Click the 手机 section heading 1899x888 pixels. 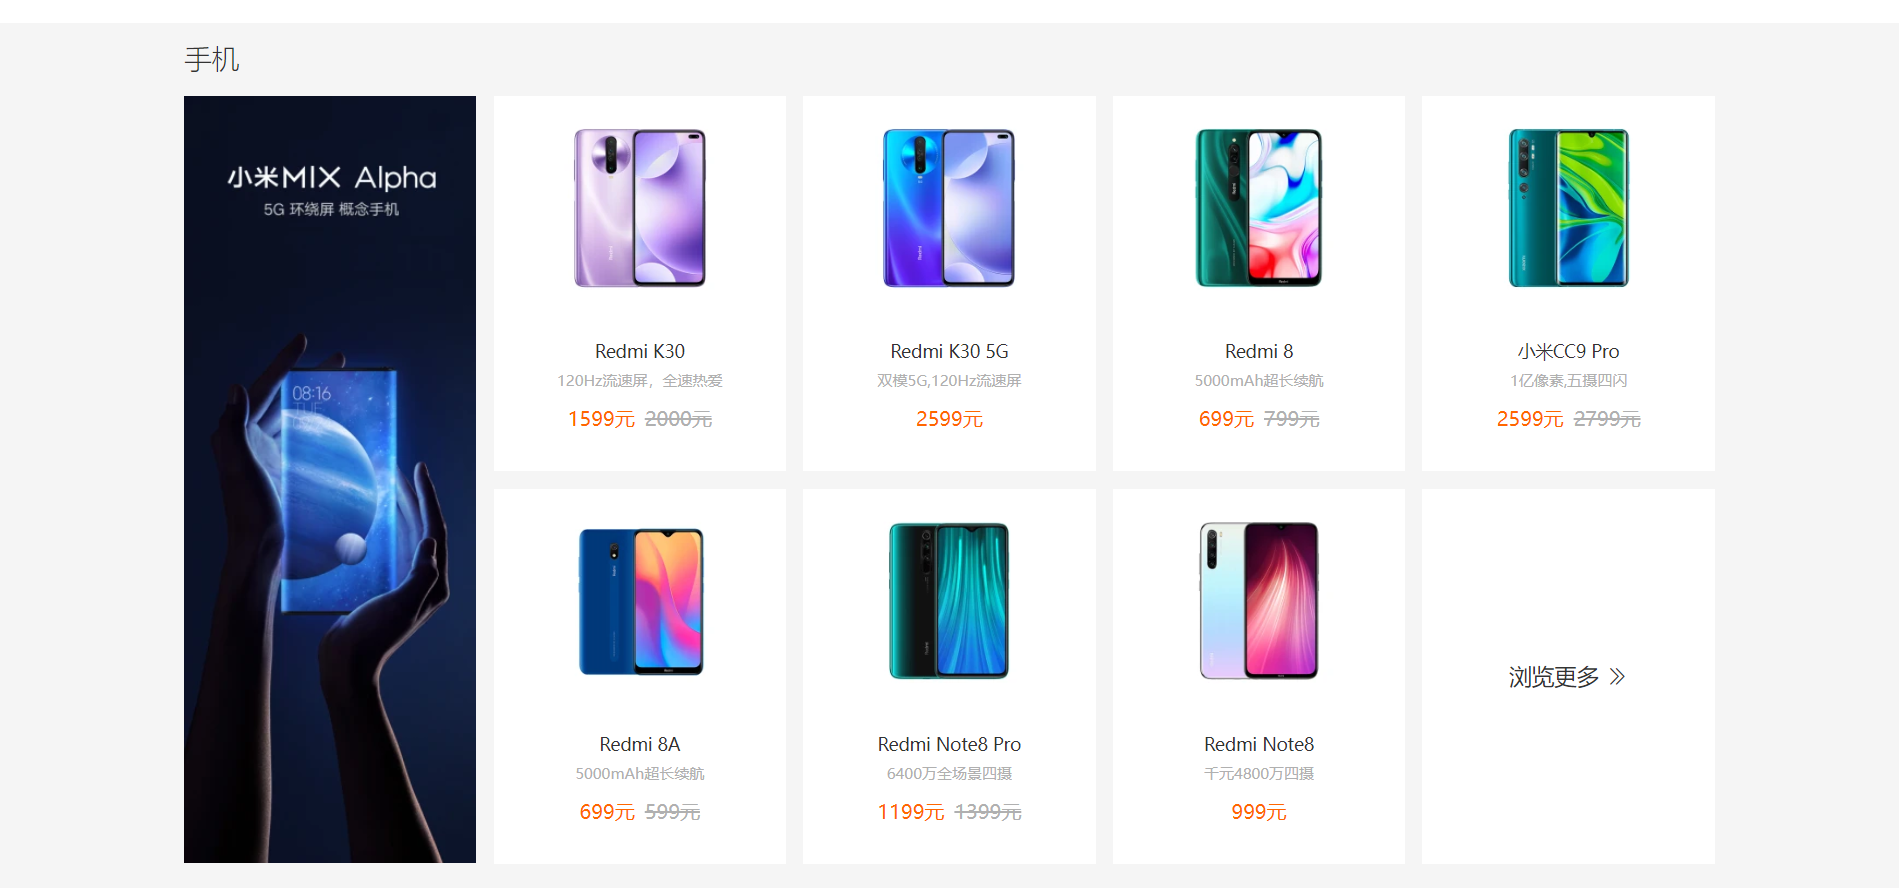(212, 60)
